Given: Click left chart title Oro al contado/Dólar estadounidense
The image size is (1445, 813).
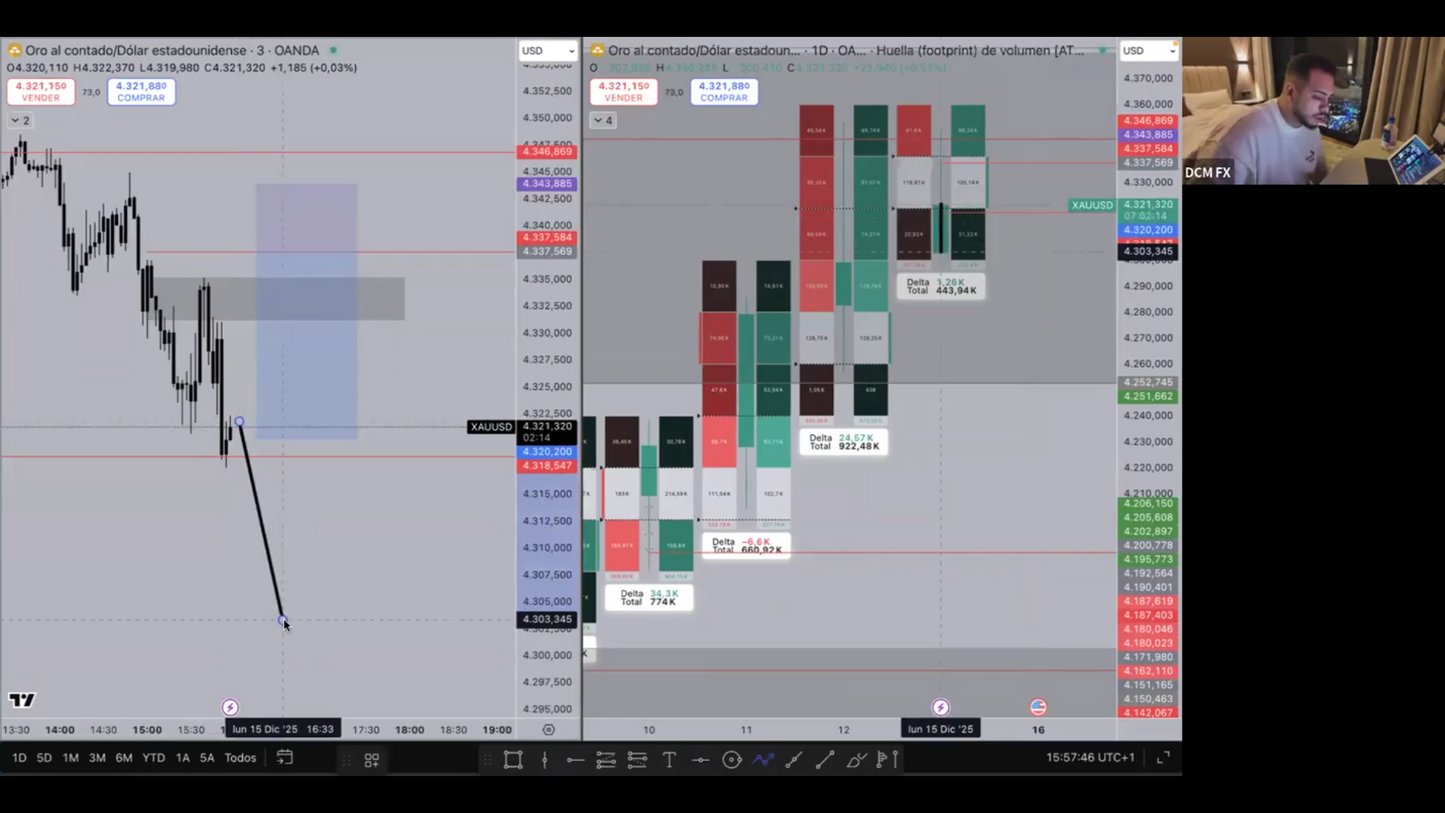Looking at the screenshot, I should [172, 50].
